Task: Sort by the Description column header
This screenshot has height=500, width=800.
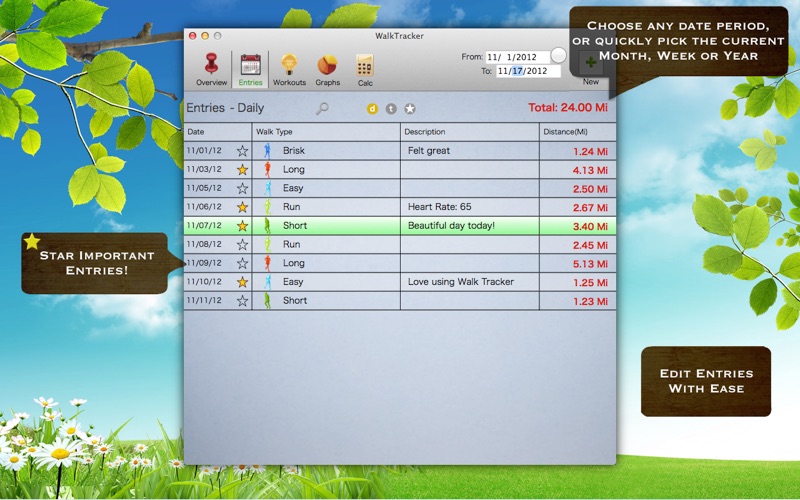Action: 470,132
